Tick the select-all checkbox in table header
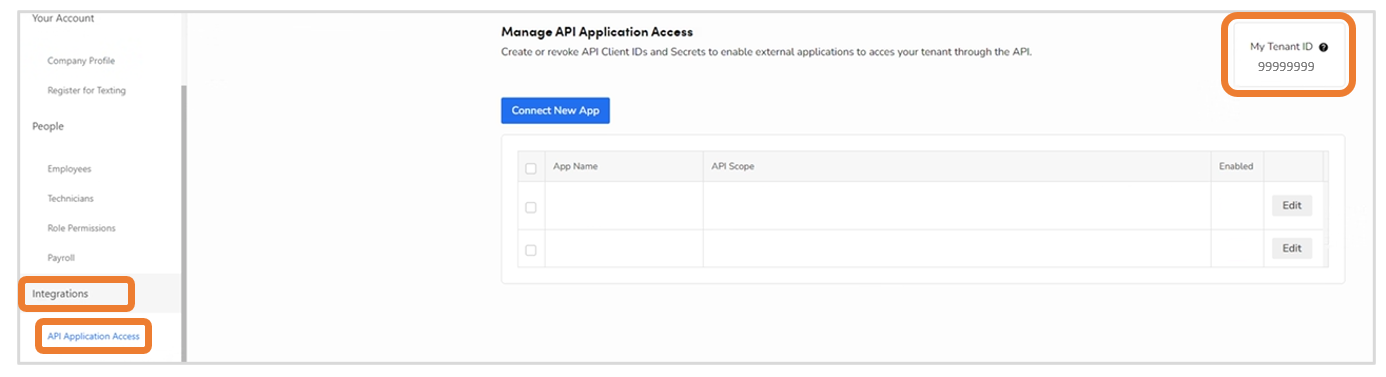Screen dimensions: 1386x377 (x=531, y=168)
